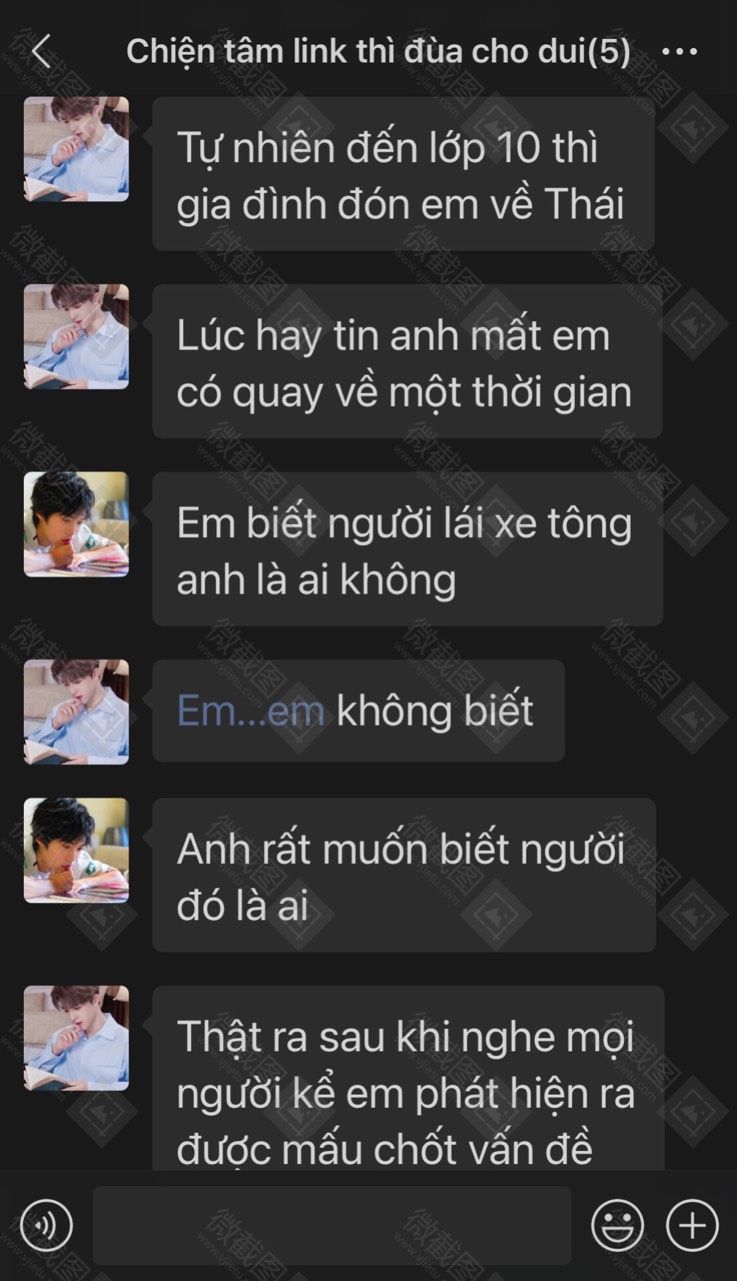
Task: Select the 'Thật ra sau khi nghe mọi' bubble
Action: [408, 1078]
